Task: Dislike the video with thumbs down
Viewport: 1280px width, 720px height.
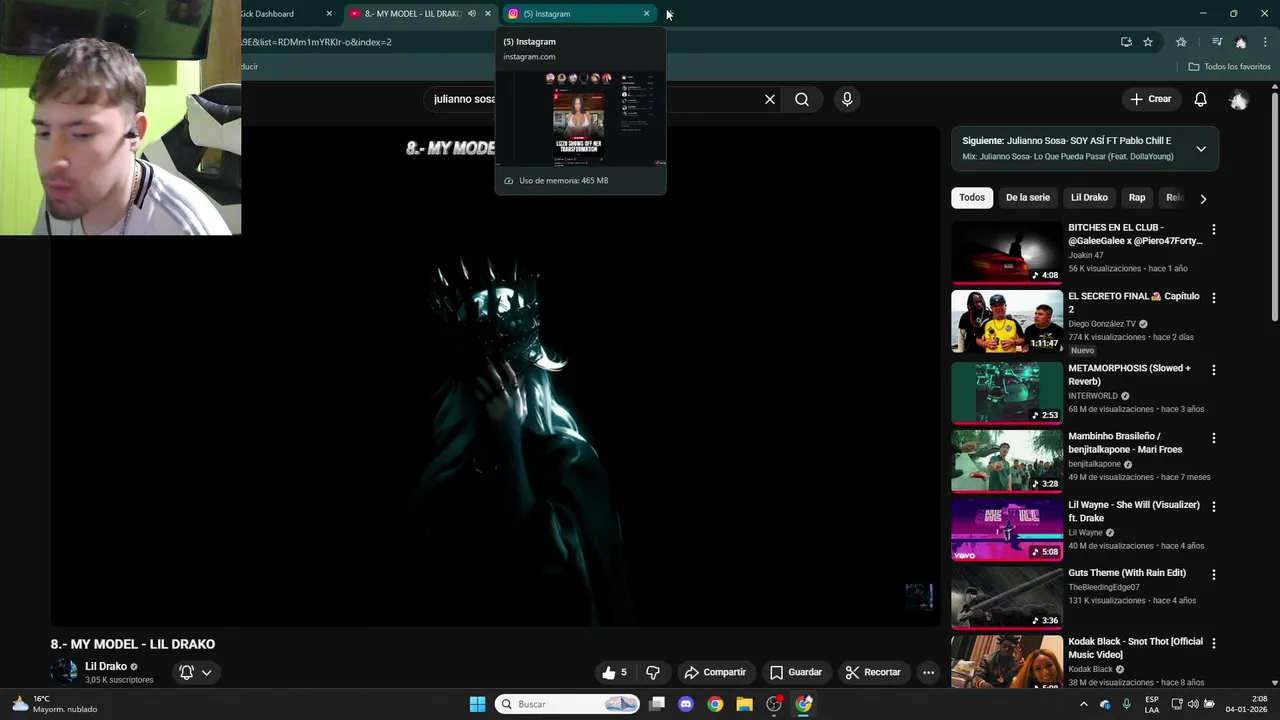Action: [653, 672]
